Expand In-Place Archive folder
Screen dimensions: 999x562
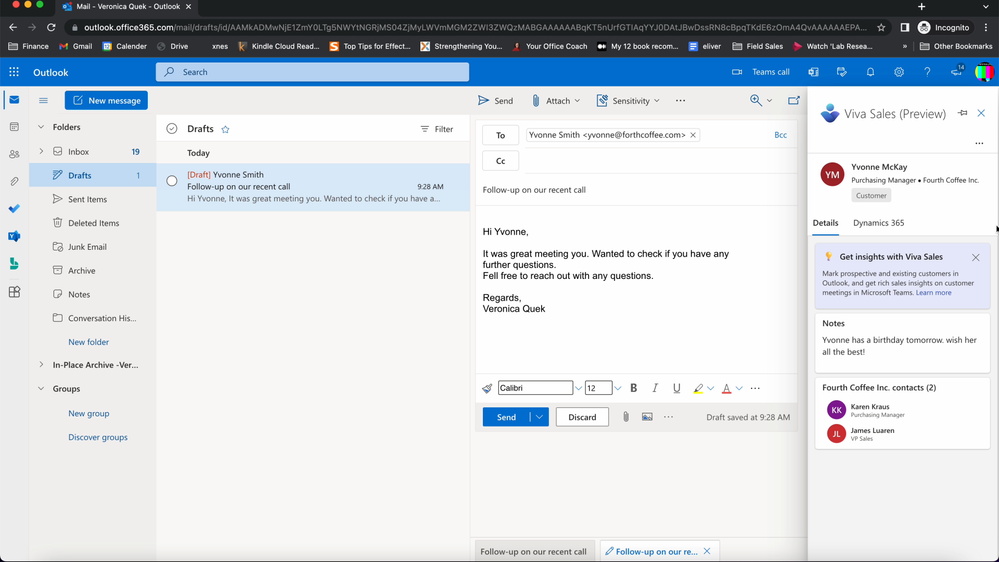pos(41,364)
